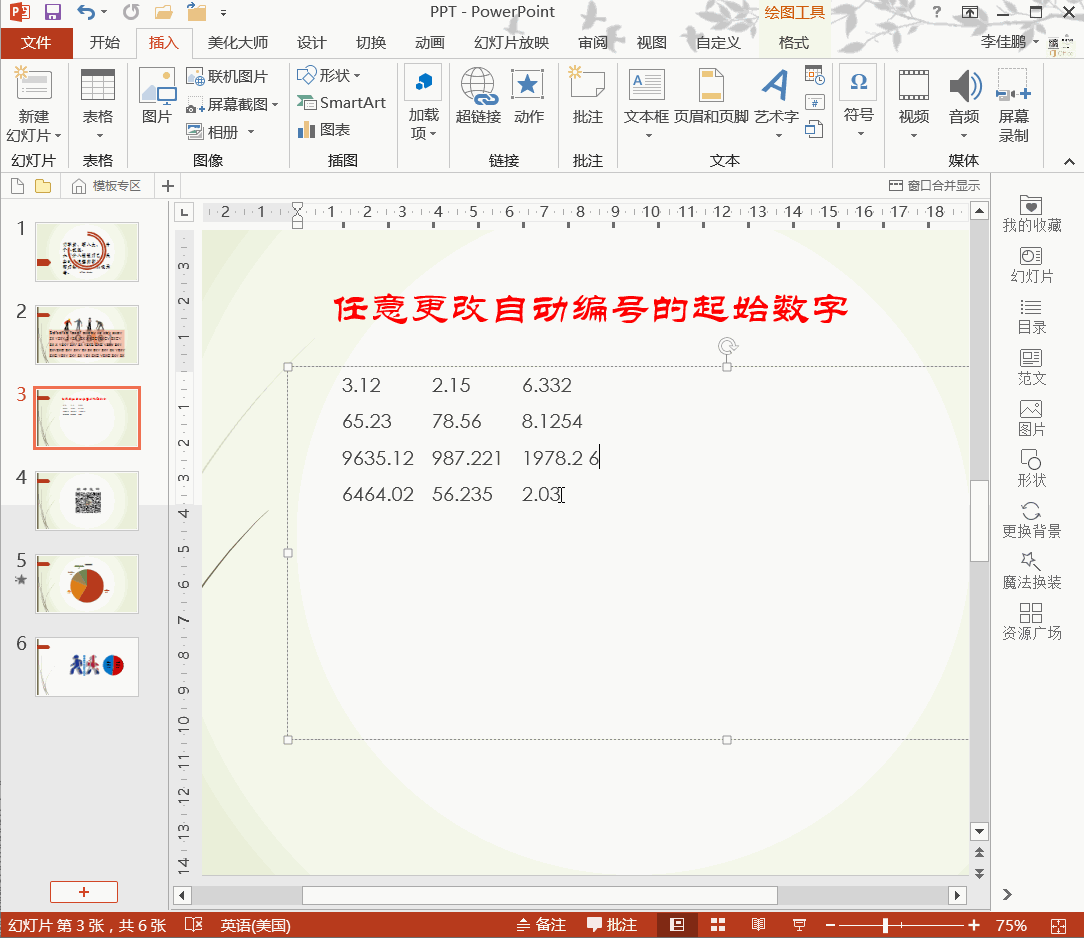Screen dimensions: 1084x938
Task: Switch to Reading view
Action: pyautogui.click(x=758, y=925)
